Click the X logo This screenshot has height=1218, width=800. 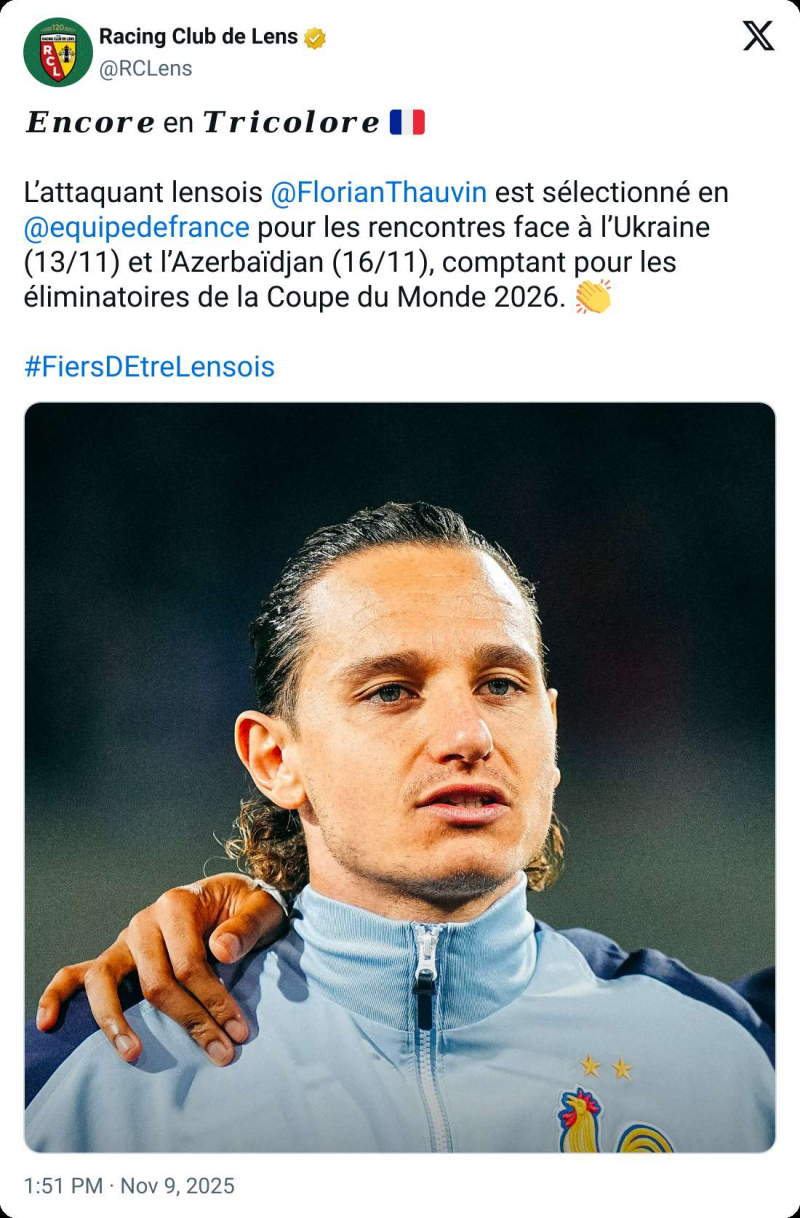click(758, 36)
